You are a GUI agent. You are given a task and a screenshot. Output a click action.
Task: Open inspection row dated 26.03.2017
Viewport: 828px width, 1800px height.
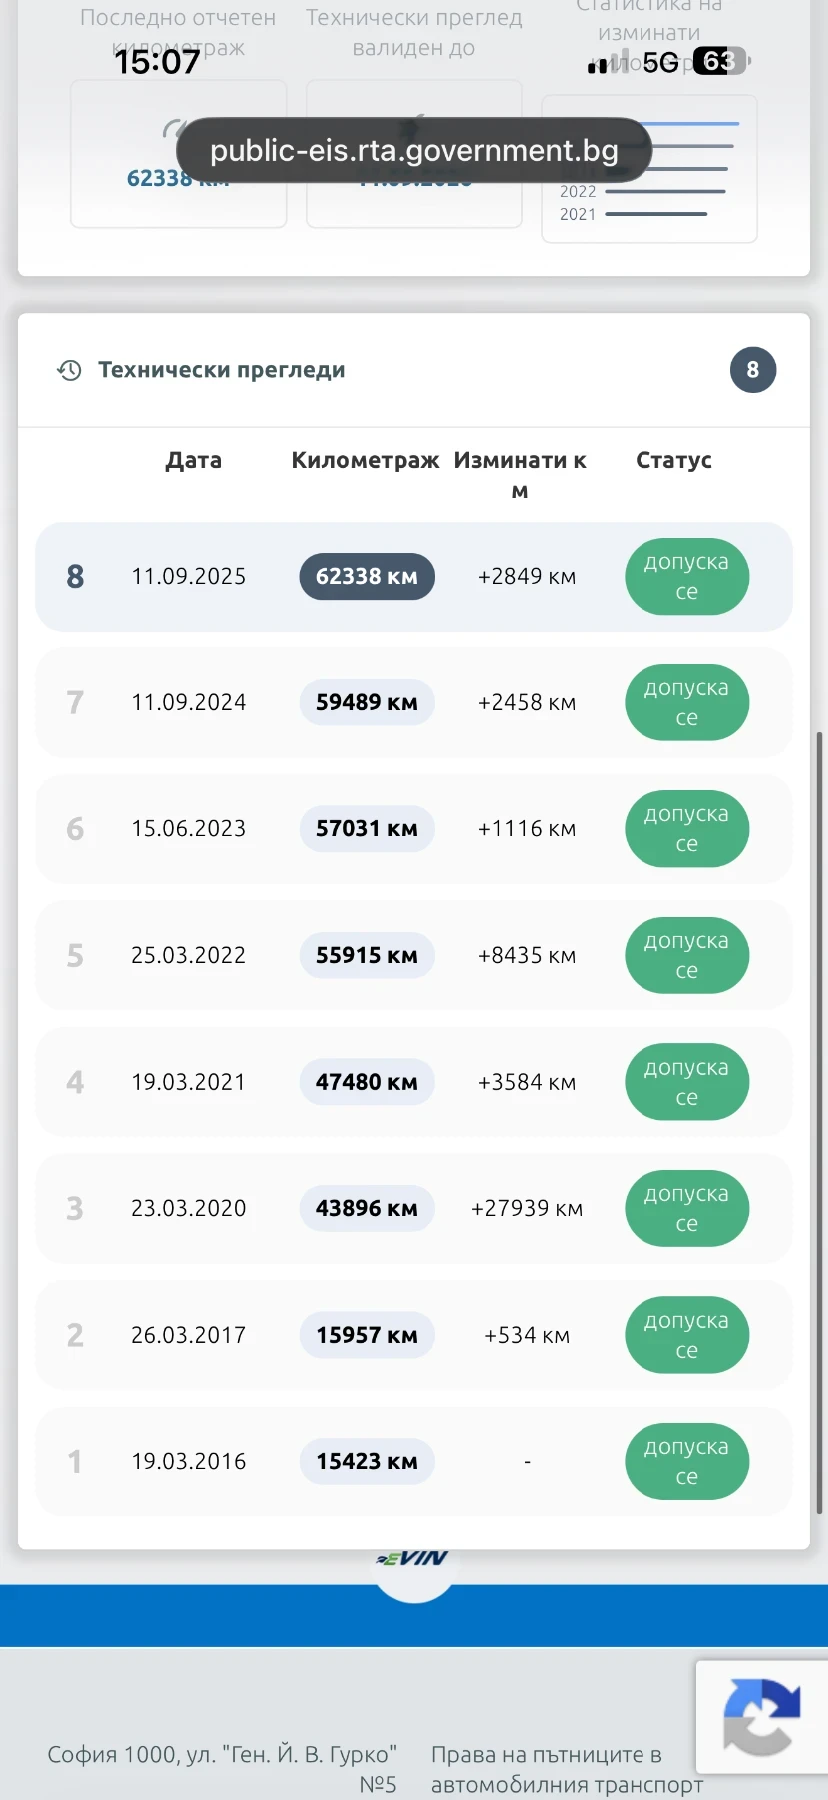point(414,1335)
